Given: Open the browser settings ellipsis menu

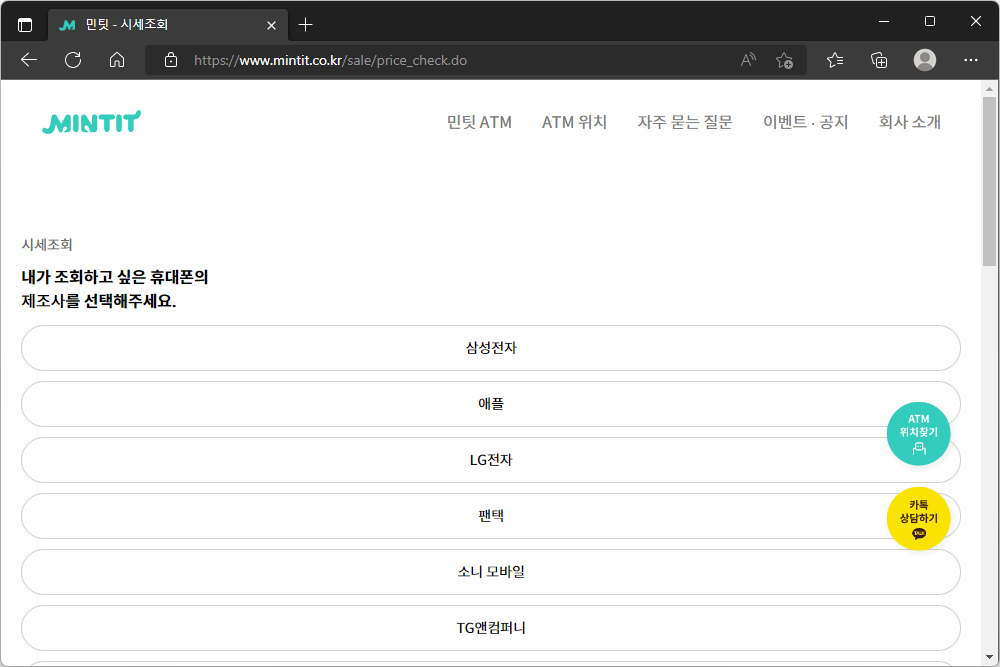Looking at the screenshot, I should pos(971,60).
